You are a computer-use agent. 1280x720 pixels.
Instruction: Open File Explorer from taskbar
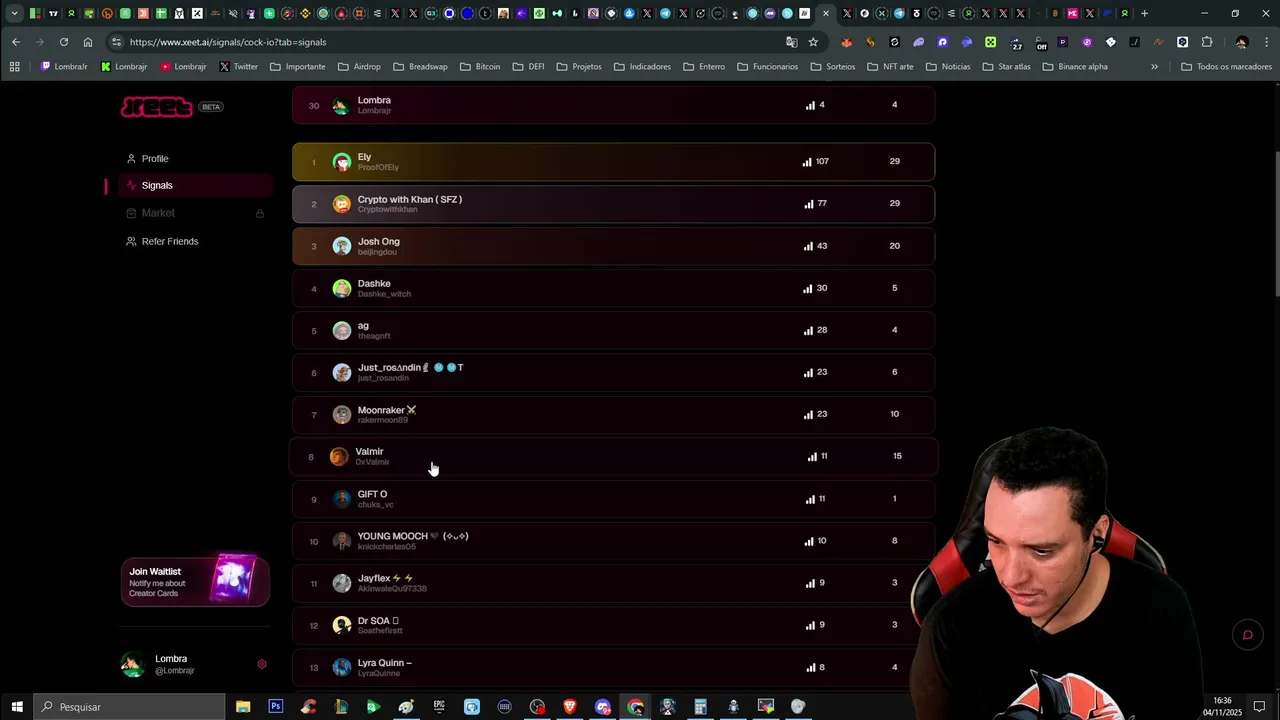pos(243,707)
